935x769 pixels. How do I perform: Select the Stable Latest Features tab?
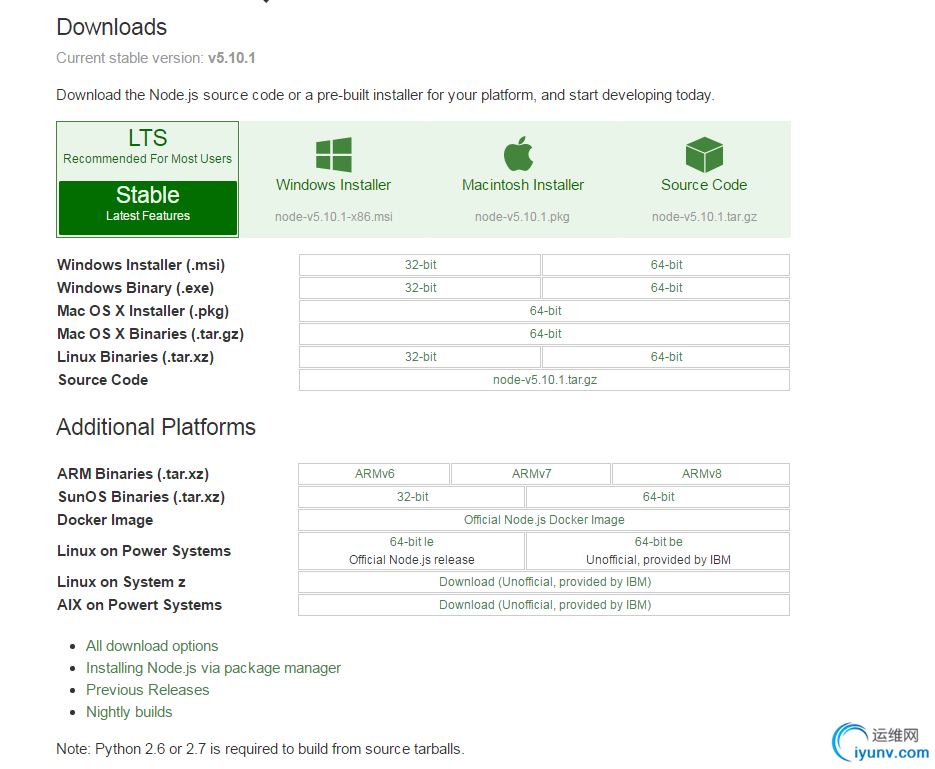click(x=148, y=207)
